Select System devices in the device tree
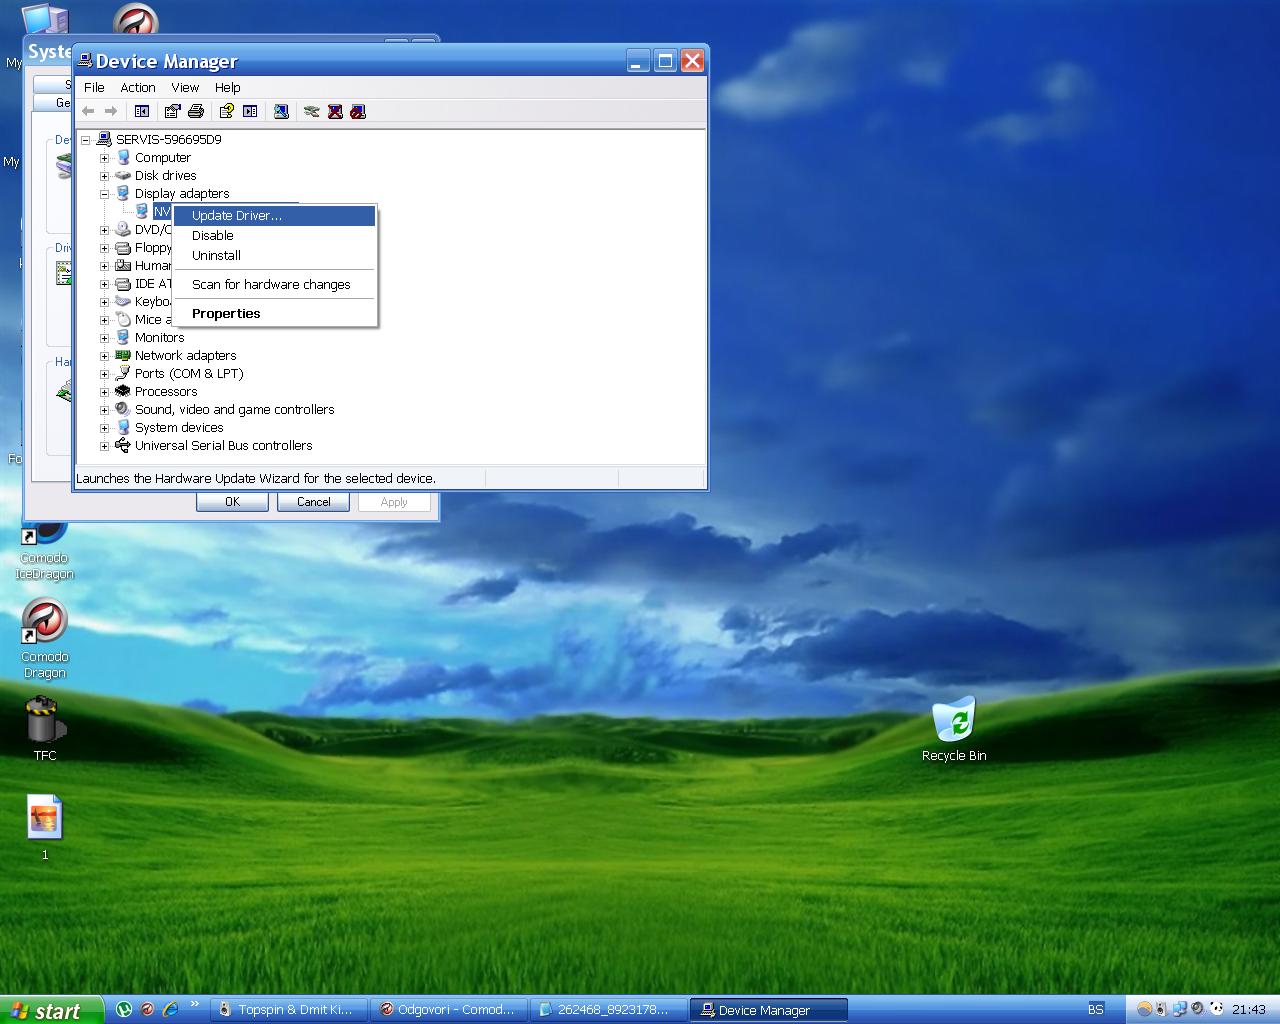Viewport: 1280px width, 1024px height. (179, 427)
